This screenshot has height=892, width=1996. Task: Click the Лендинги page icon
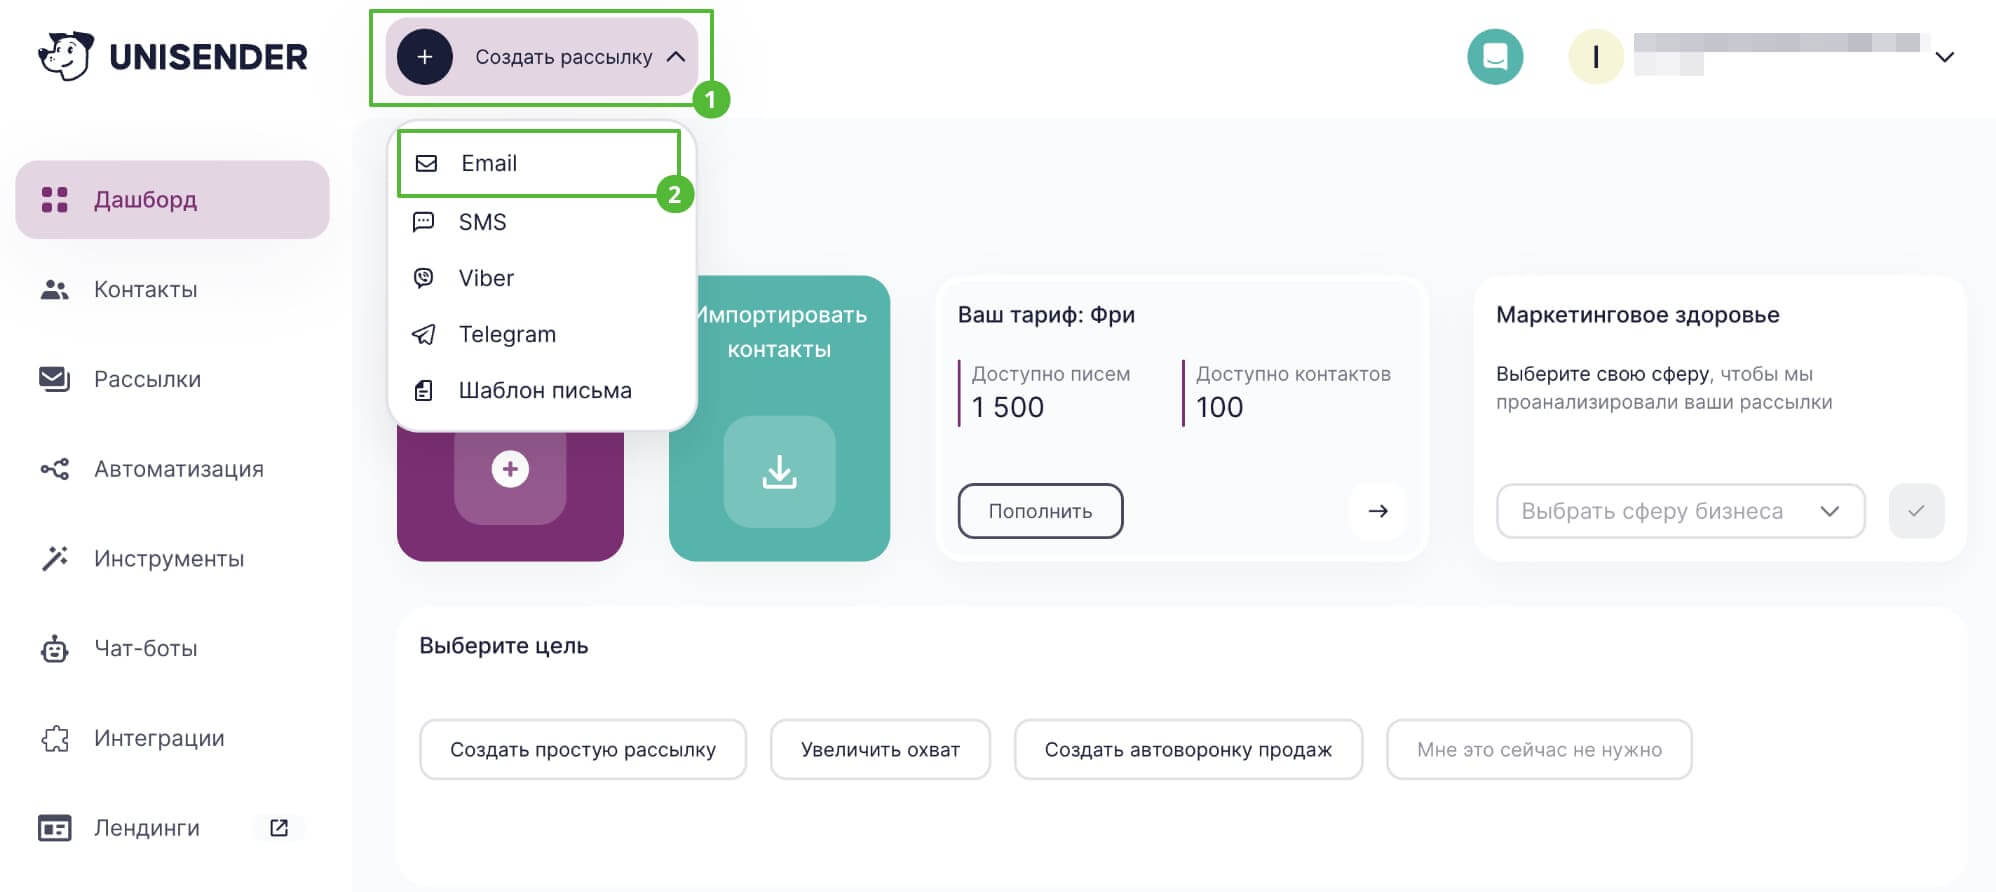(55, 828)
